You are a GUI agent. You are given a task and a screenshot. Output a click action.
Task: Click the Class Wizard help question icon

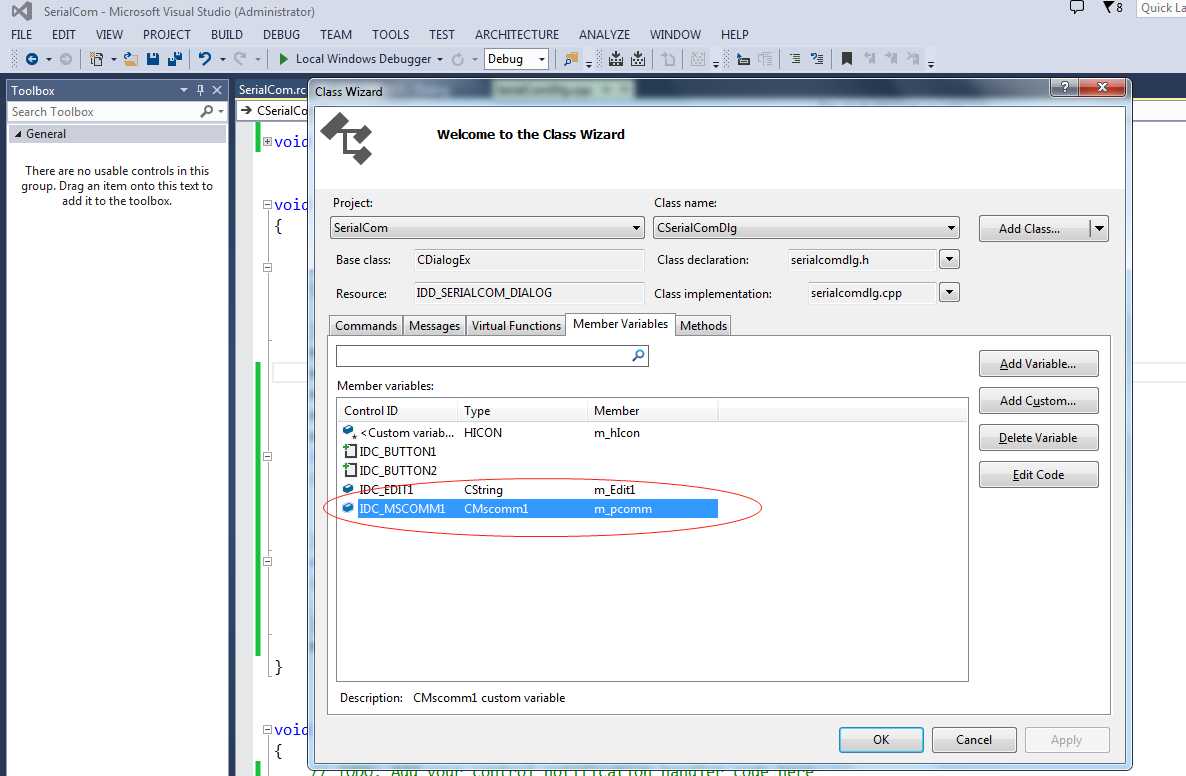point(1065,87)
